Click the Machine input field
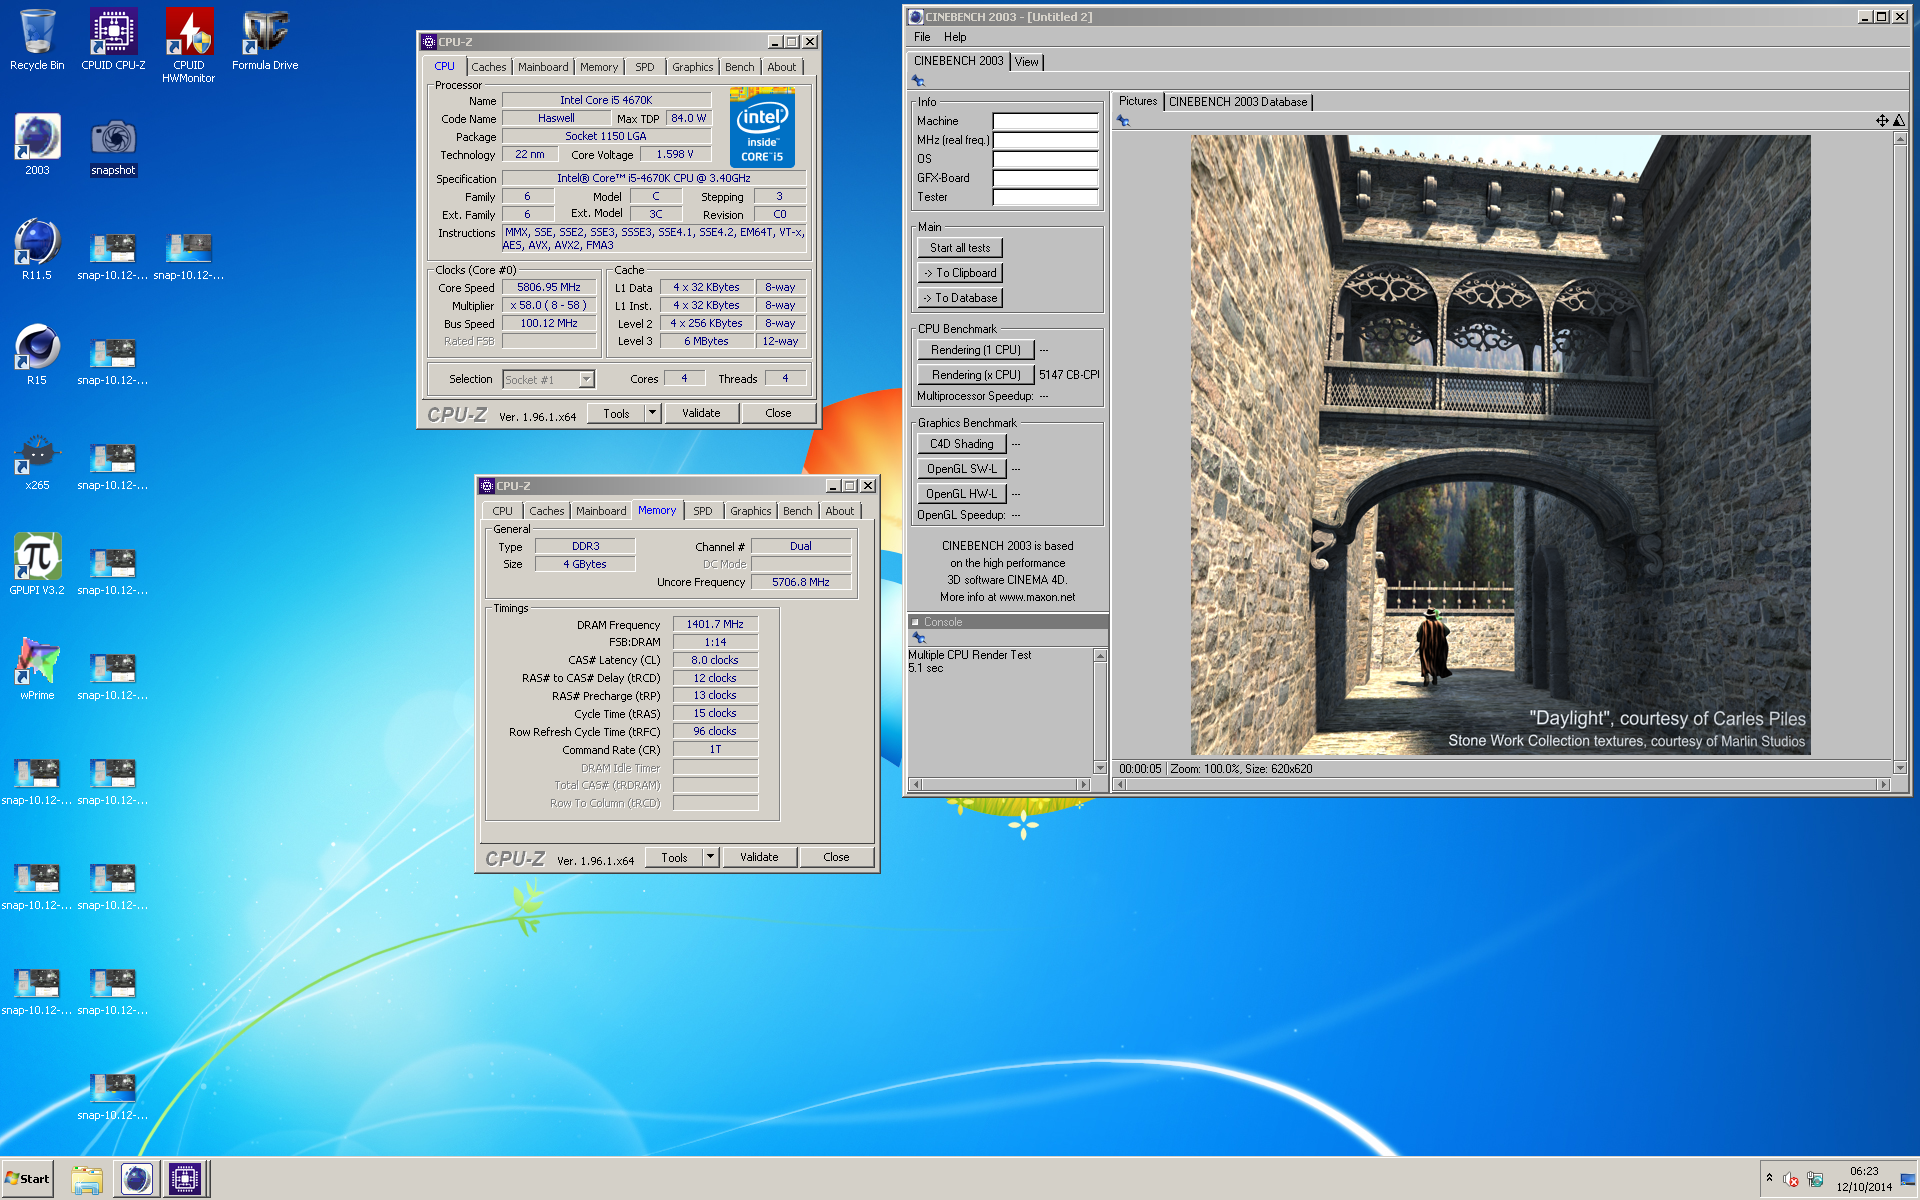Viewport: 1920px width, 1200px height. [1045, 121]
